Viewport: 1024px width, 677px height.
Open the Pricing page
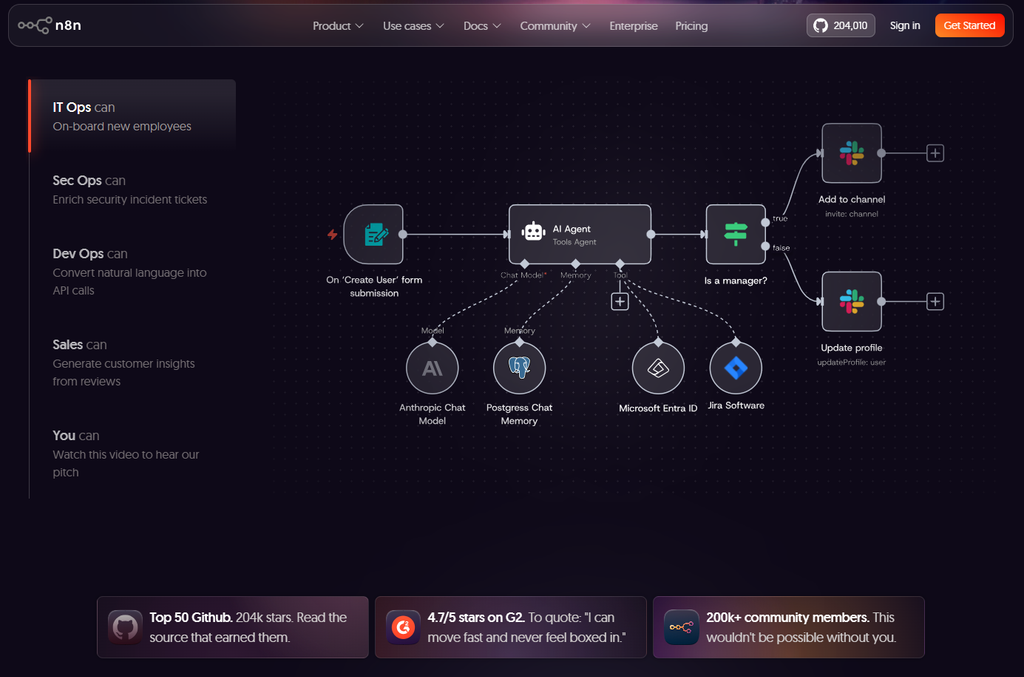(x=692, y=26)
